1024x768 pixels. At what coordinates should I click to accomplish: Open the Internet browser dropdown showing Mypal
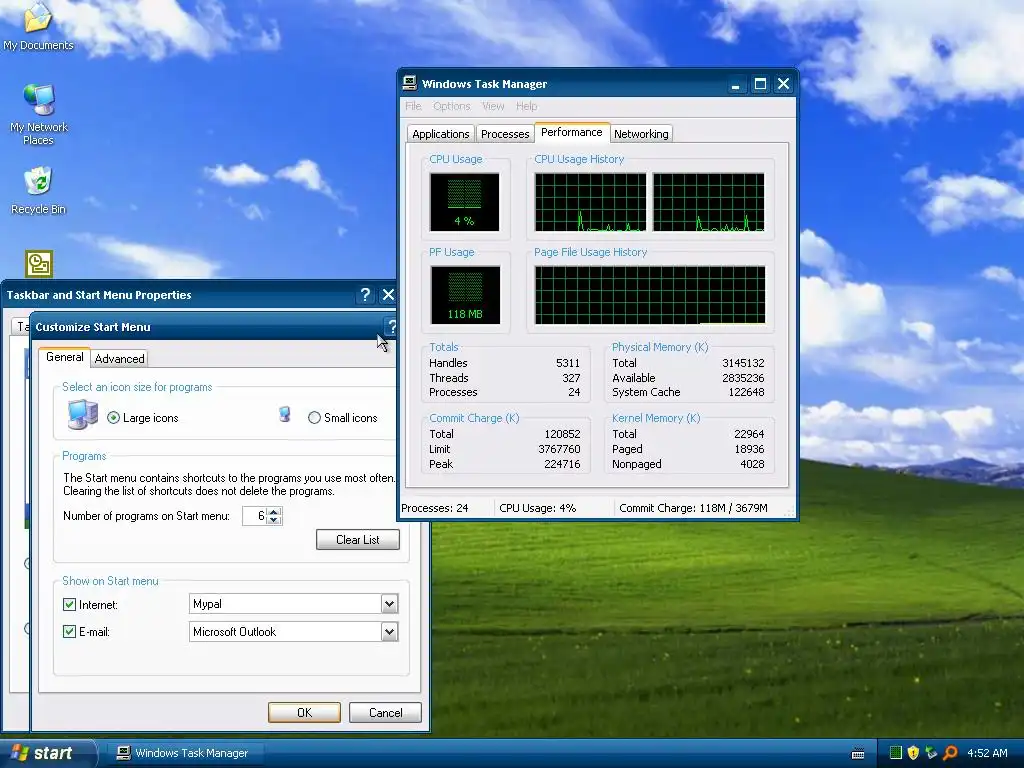pyautogui.click(x=389, y=604)
